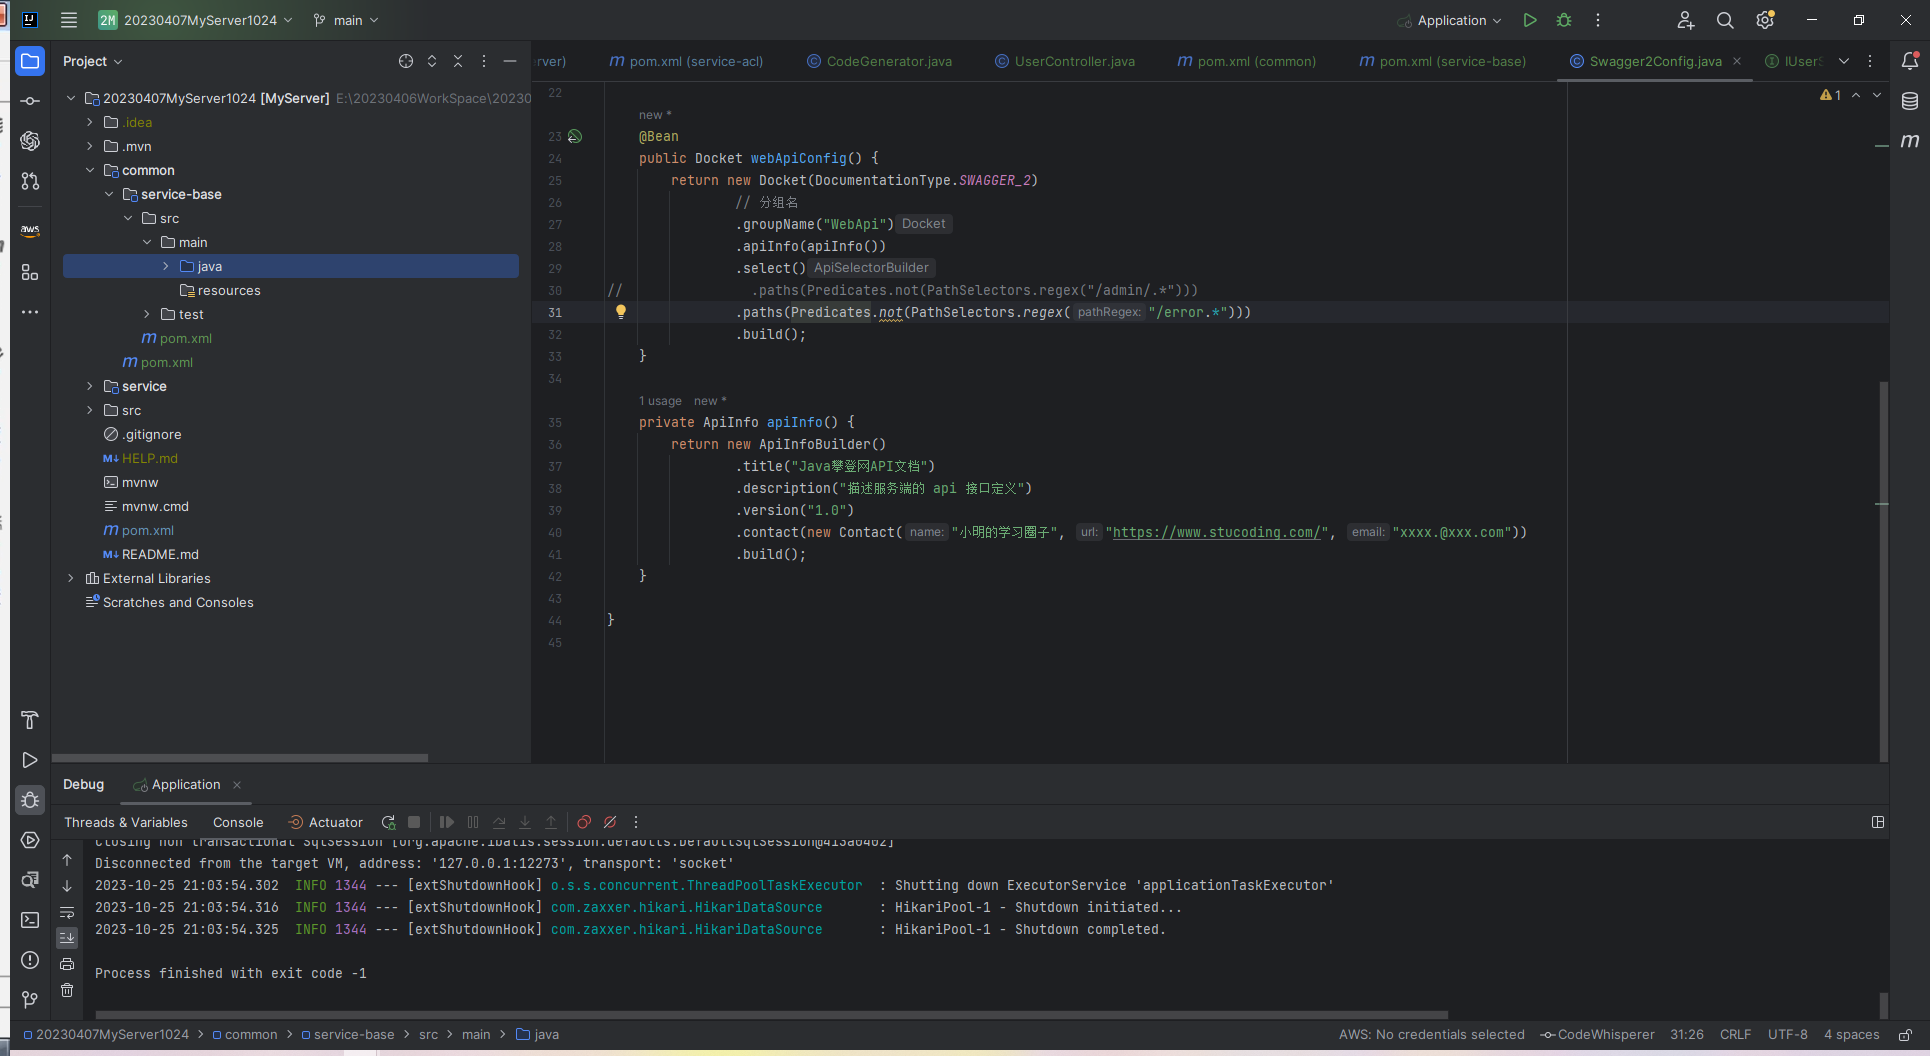Click the project tree horizontal scrollbar
This screenshot has height=1056, width=1930.
[x=240, y=758]
